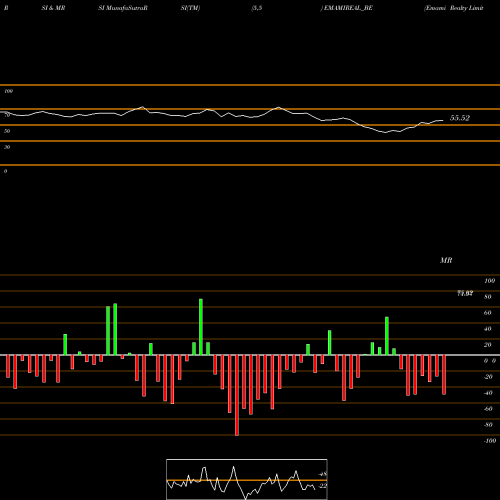Click the 40 label on MR right axis

(488, 329)
